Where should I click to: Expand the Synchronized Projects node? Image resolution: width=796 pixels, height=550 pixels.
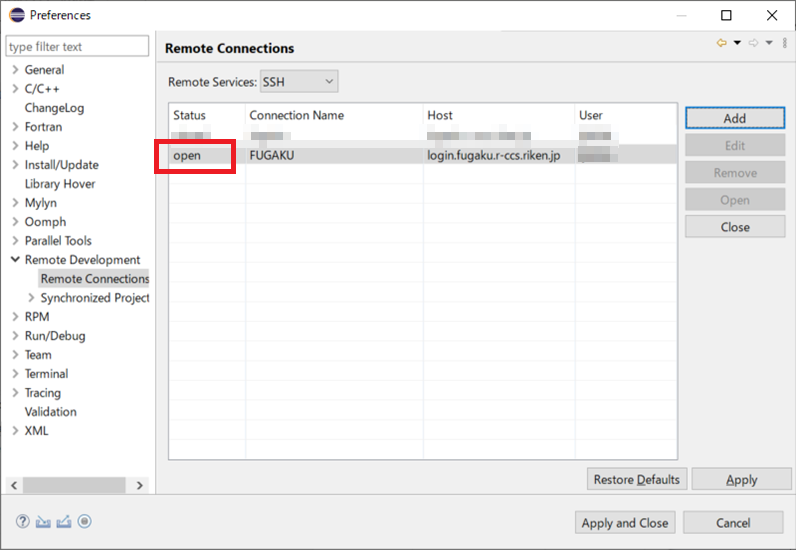(31, 298)
